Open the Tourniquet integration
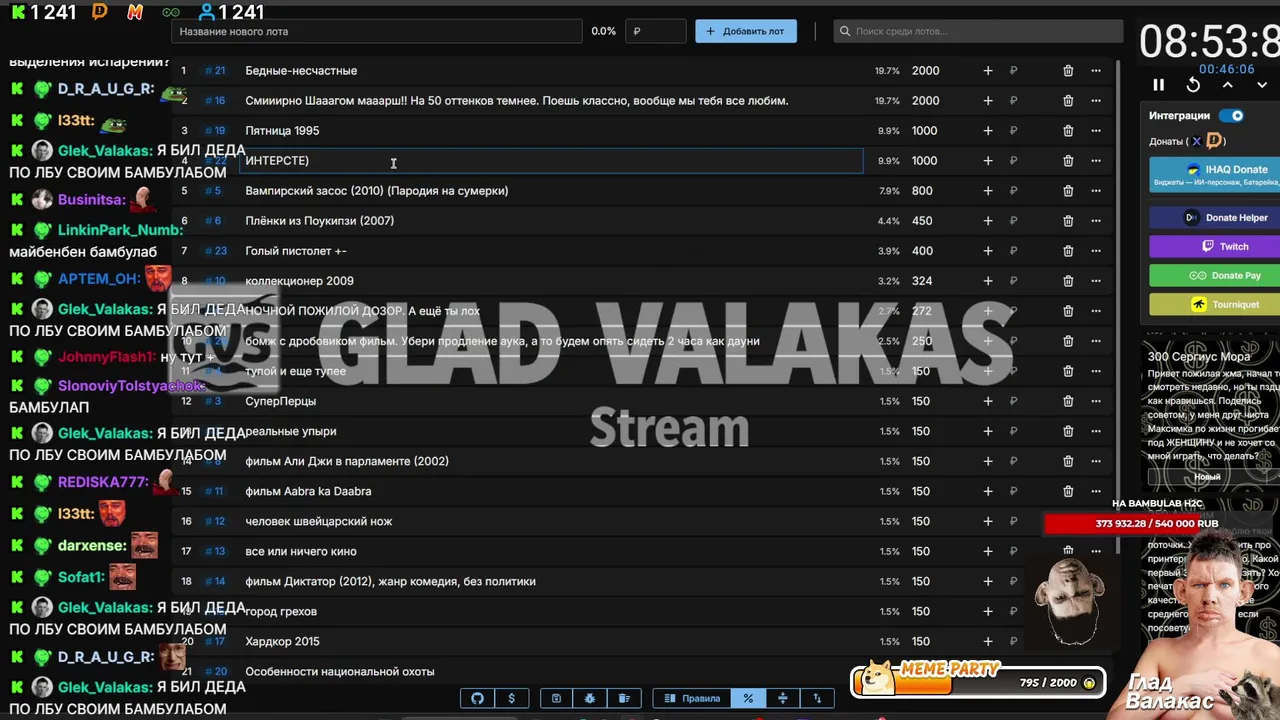Screen dimensions: 1280x720 point(1215,304)
